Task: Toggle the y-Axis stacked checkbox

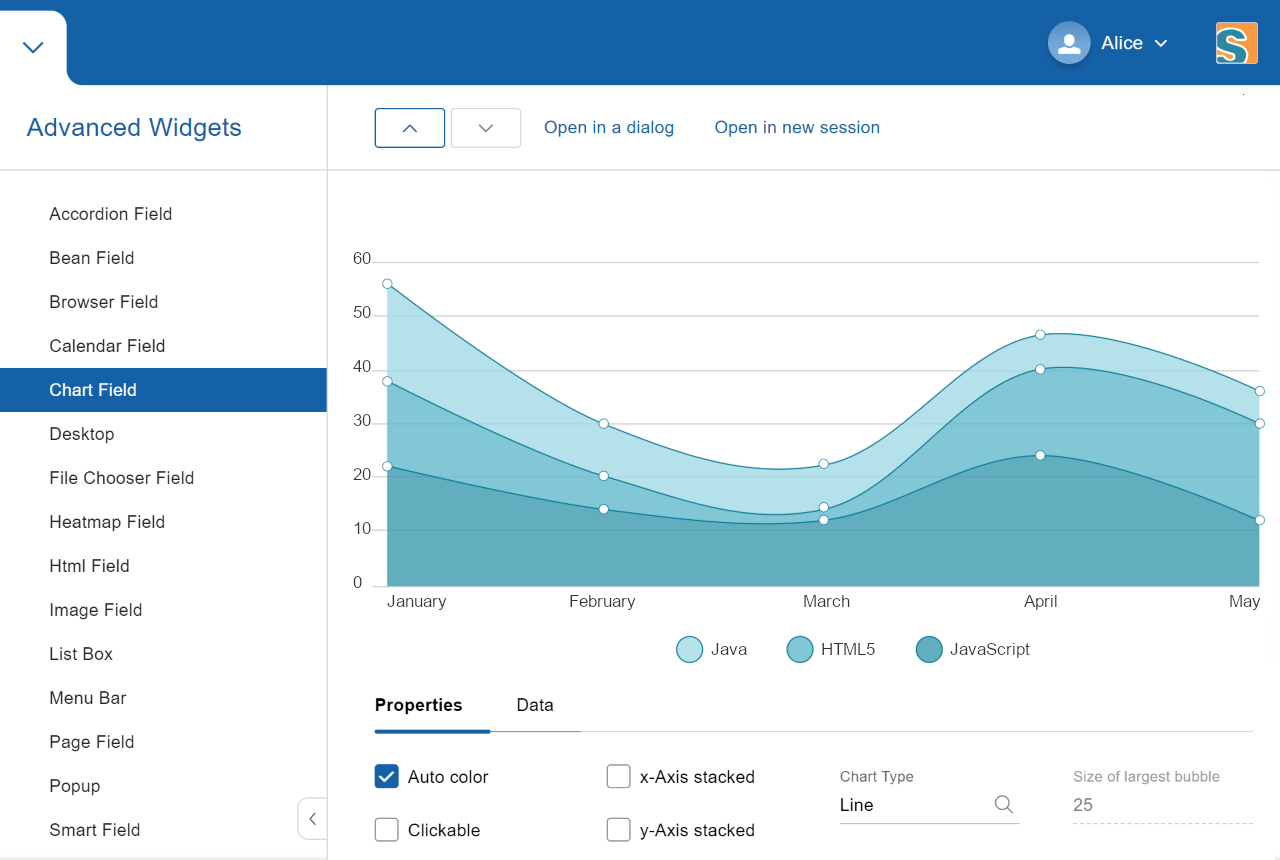Action: 618,830
